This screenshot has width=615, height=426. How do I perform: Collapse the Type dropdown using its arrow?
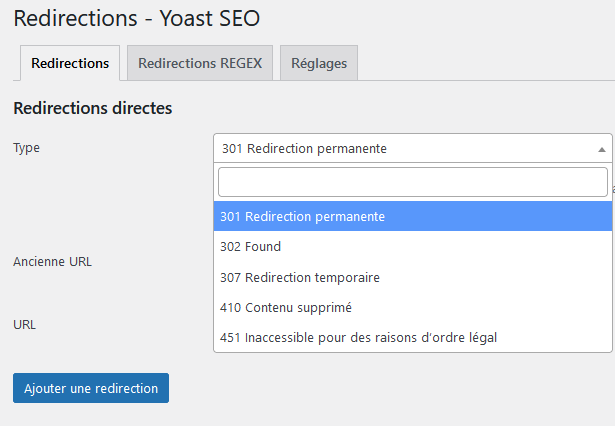[601, 149]
